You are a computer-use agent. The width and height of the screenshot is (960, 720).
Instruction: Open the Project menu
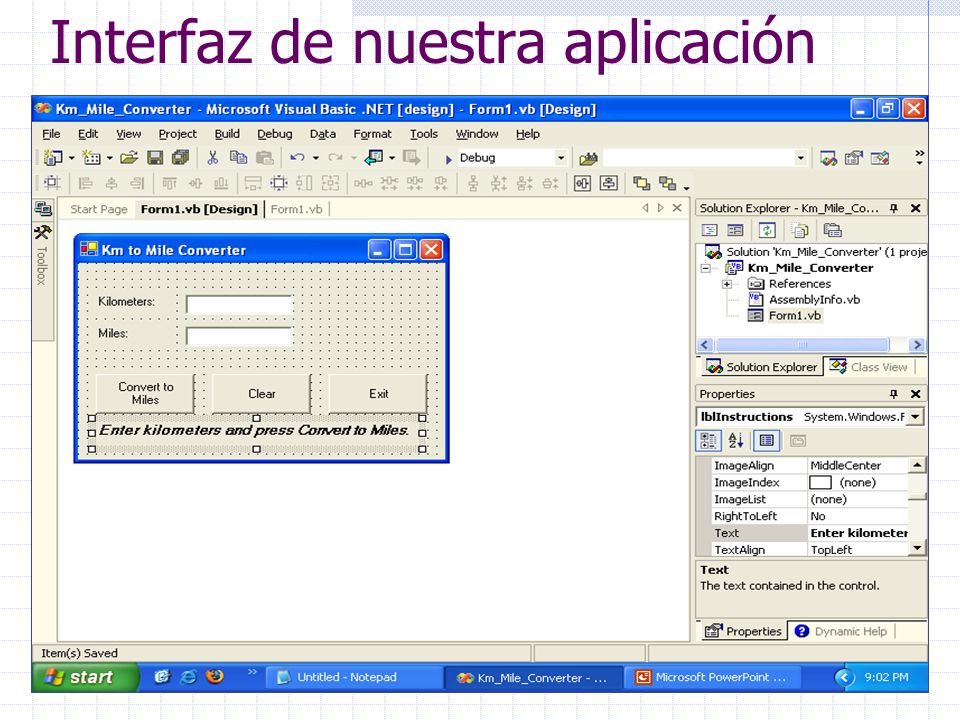click(178, 134)
